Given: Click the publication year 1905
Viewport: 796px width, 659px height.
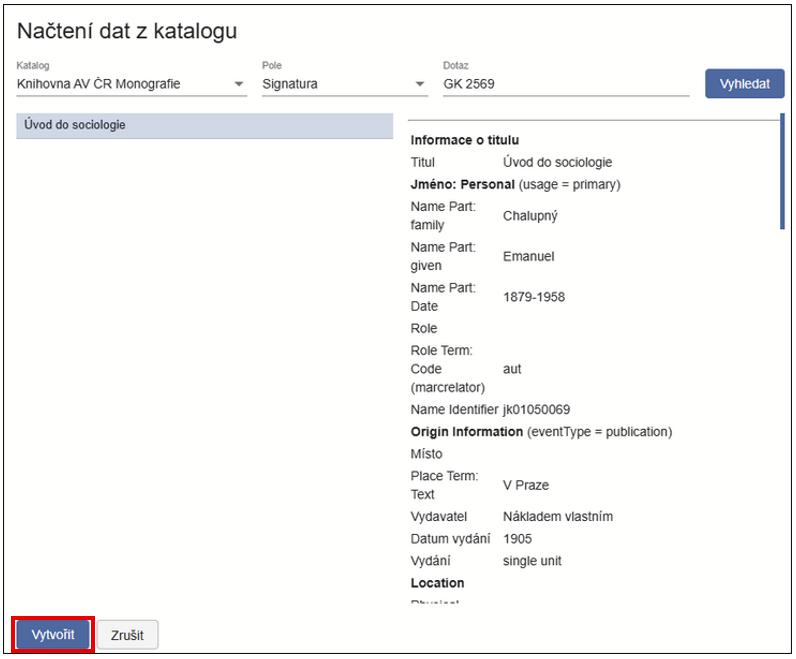Looking at the screenshot, I should 517,539.
